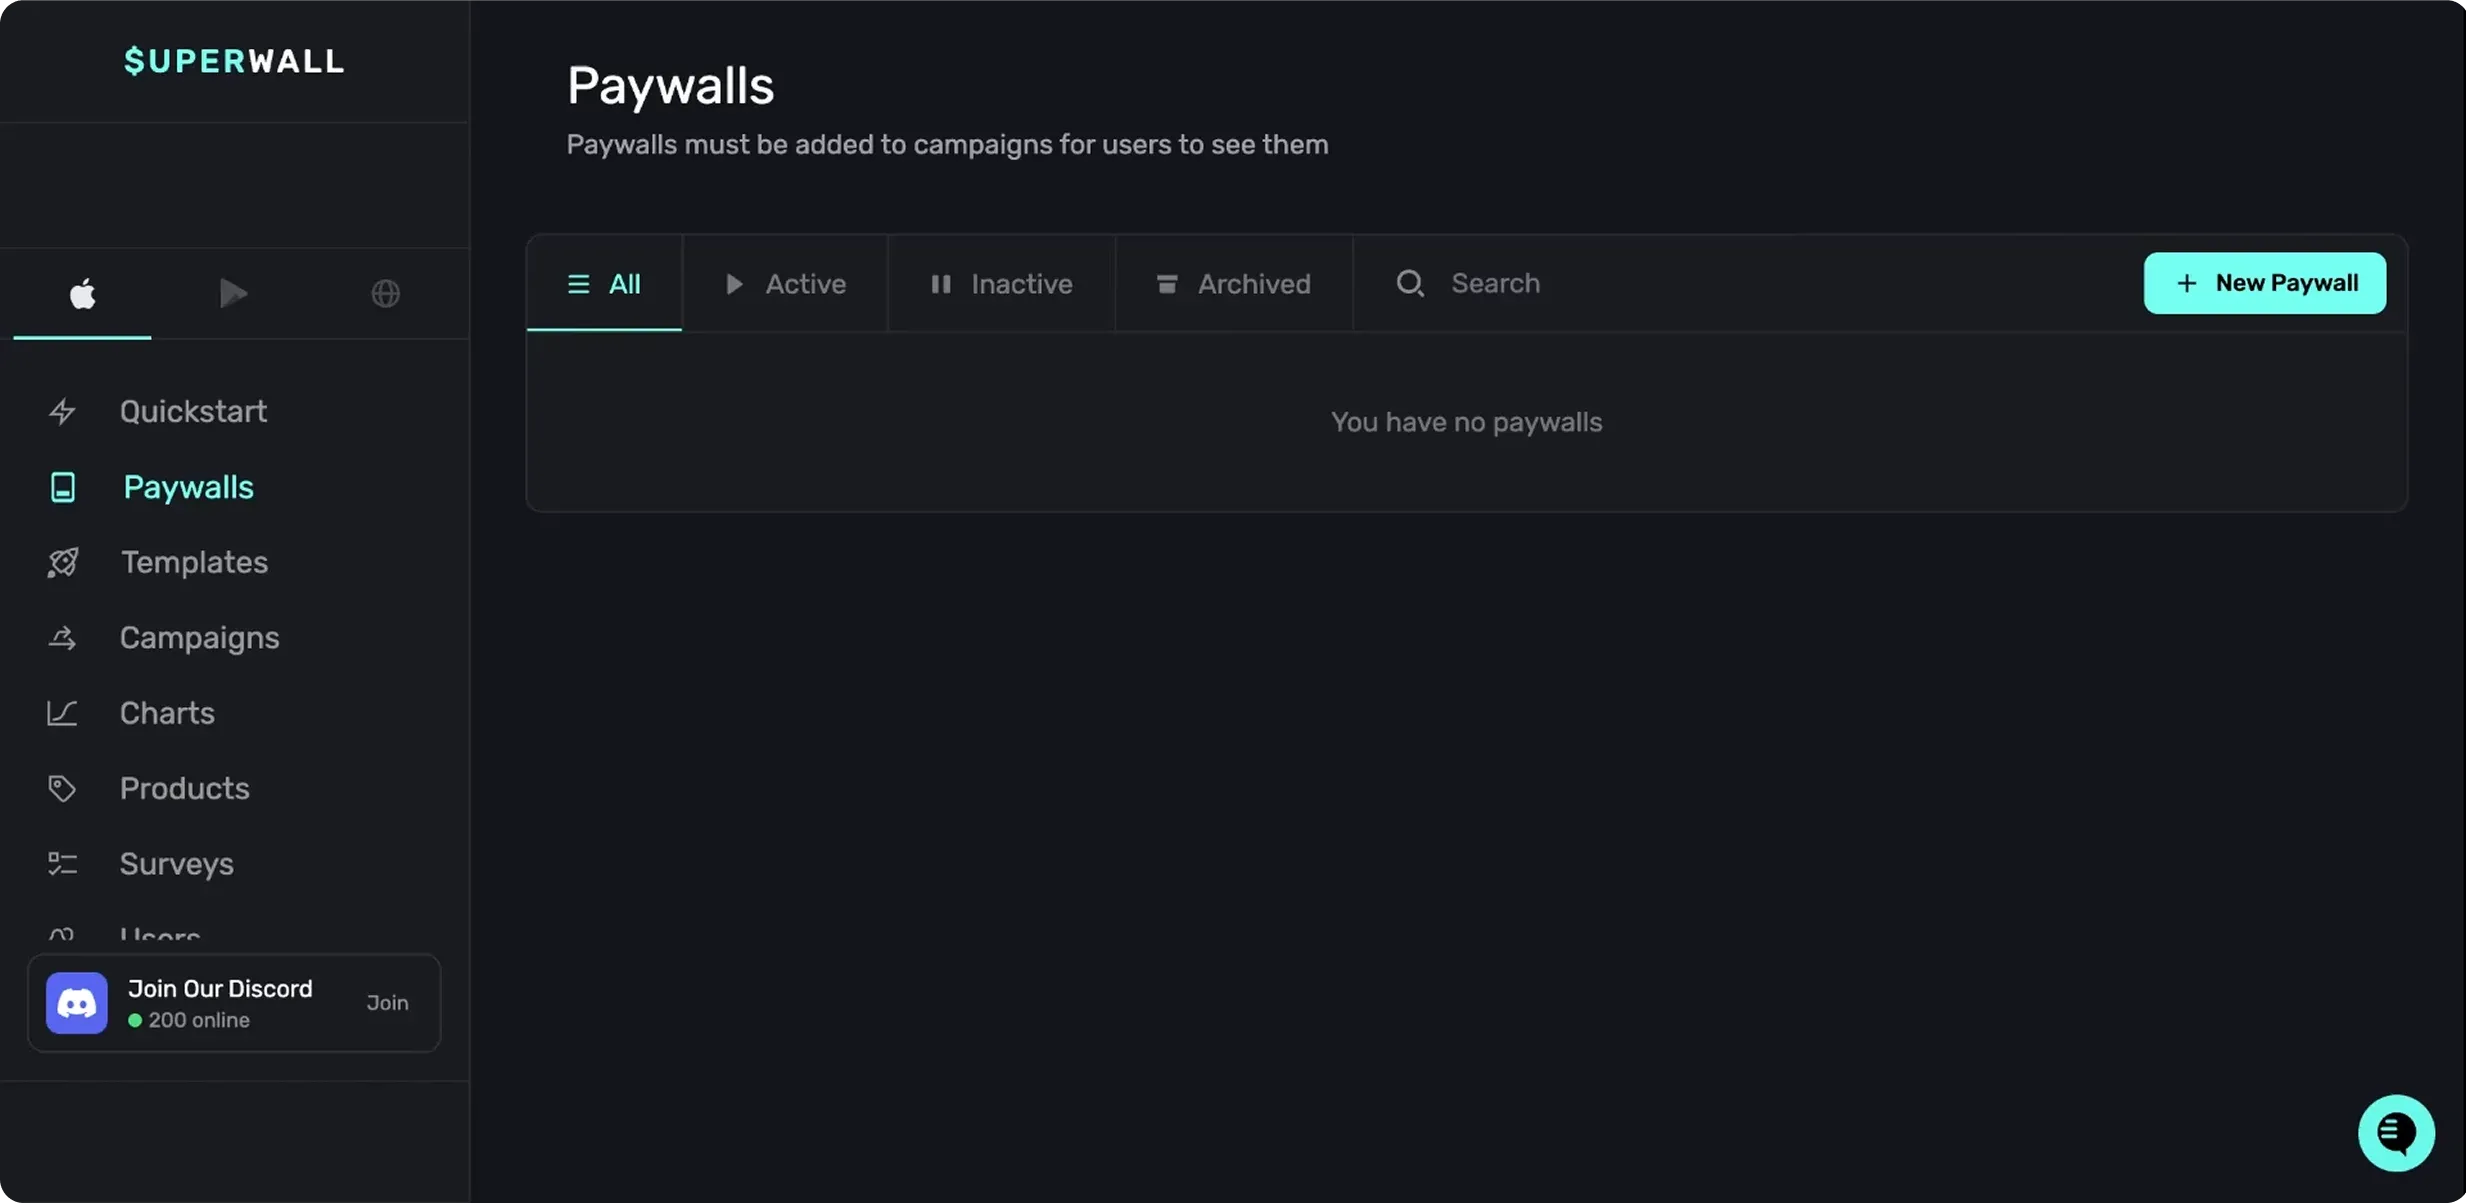Screen dimensions: 2470x1204
Task: Click the Templates rocket icon
Action: 62,563
